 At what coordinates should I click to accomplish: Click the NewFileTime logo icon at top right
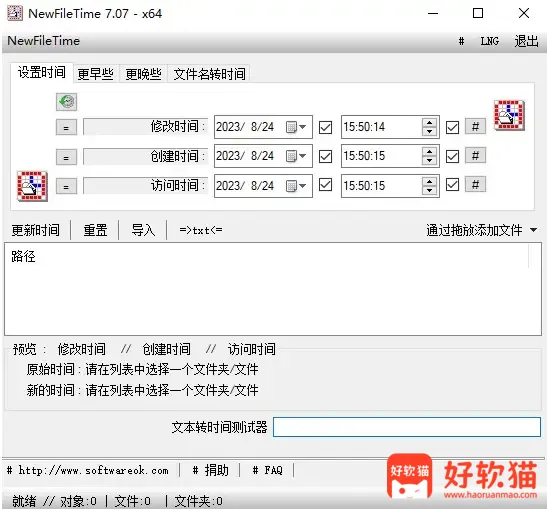pos(509,115)
